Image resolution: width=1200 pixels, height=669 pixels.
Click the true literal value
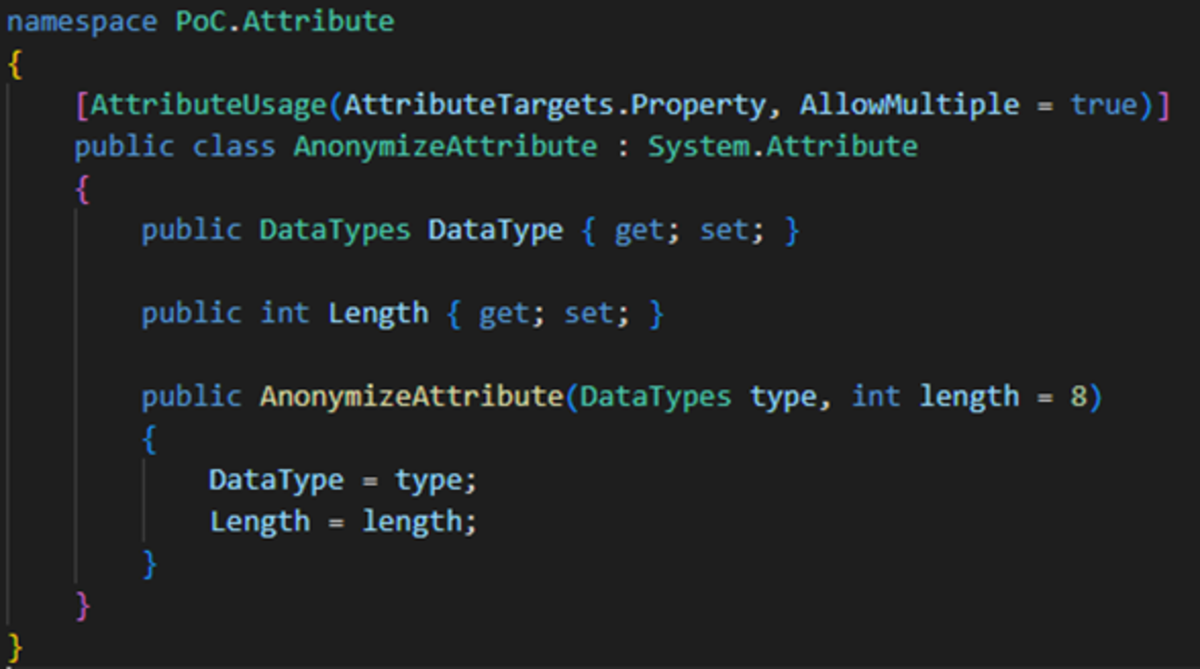[x=1103, y=105]
